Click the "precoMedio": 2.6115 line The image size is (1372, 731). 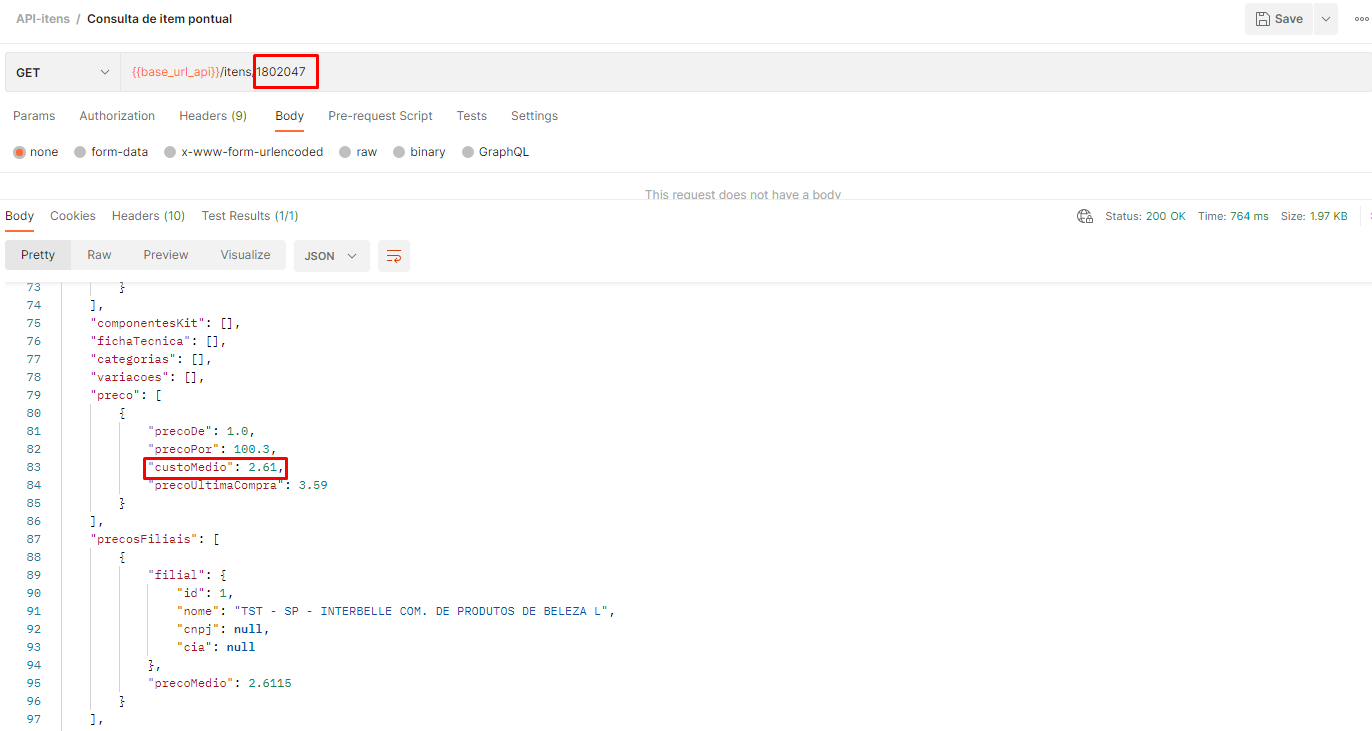[220, 683]
